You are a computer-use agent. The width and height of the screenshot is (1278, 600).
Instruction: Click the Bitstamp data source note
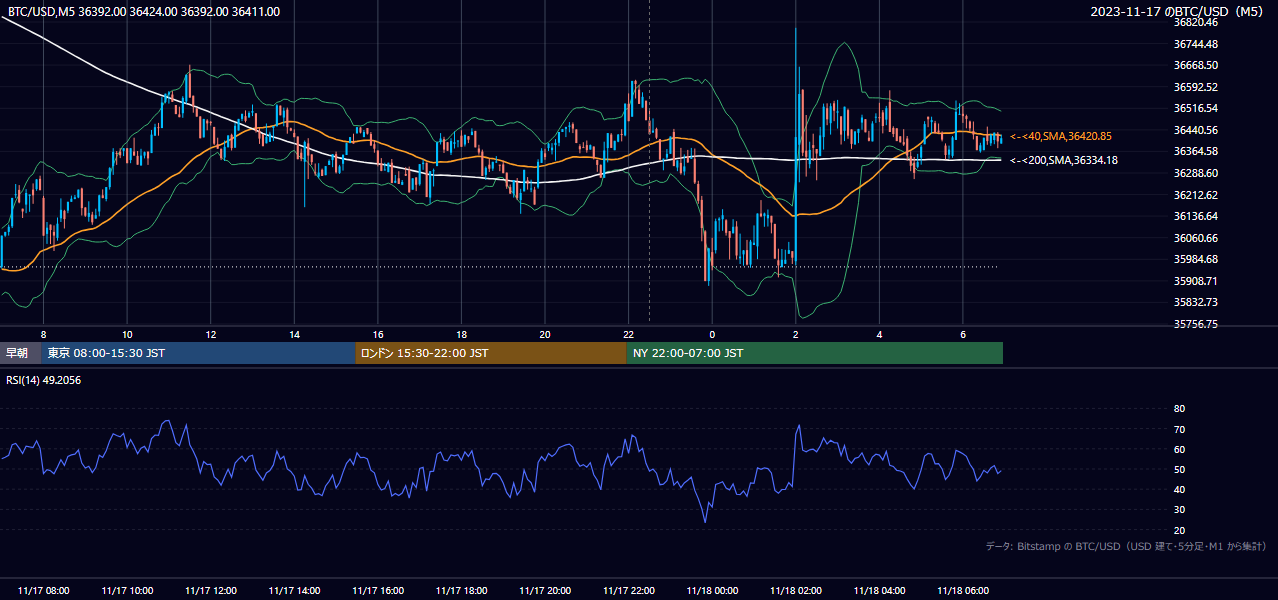click(1126, 546)
